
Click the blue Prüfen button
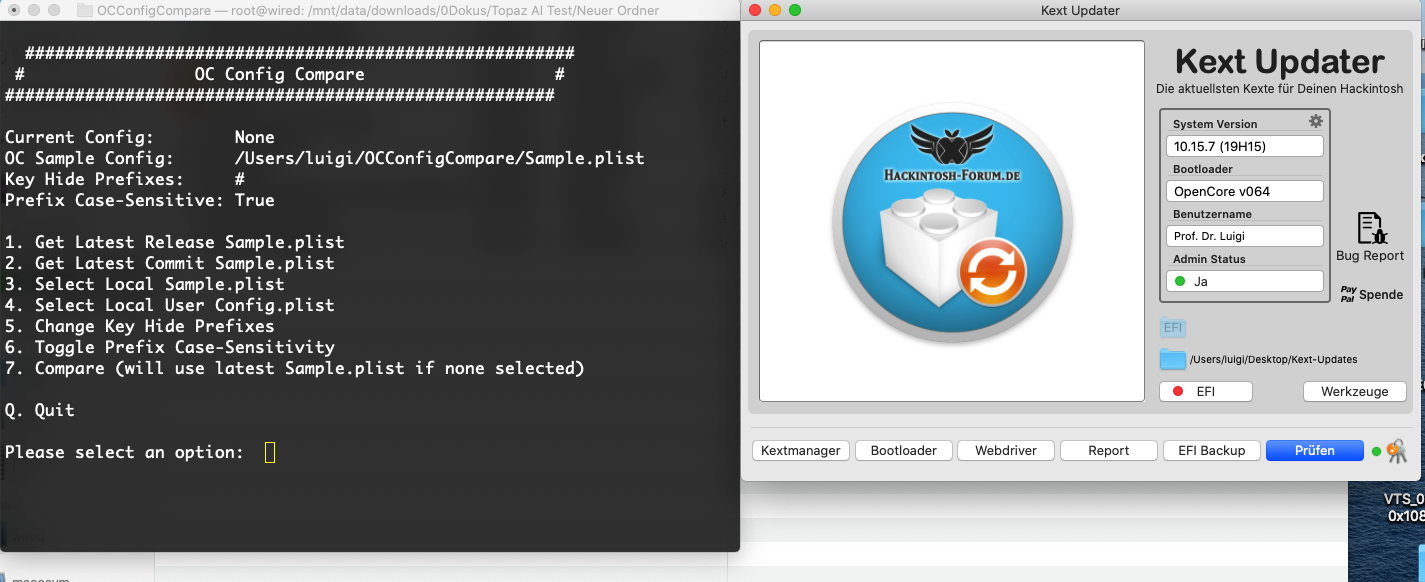click(x=1315, y=450)
